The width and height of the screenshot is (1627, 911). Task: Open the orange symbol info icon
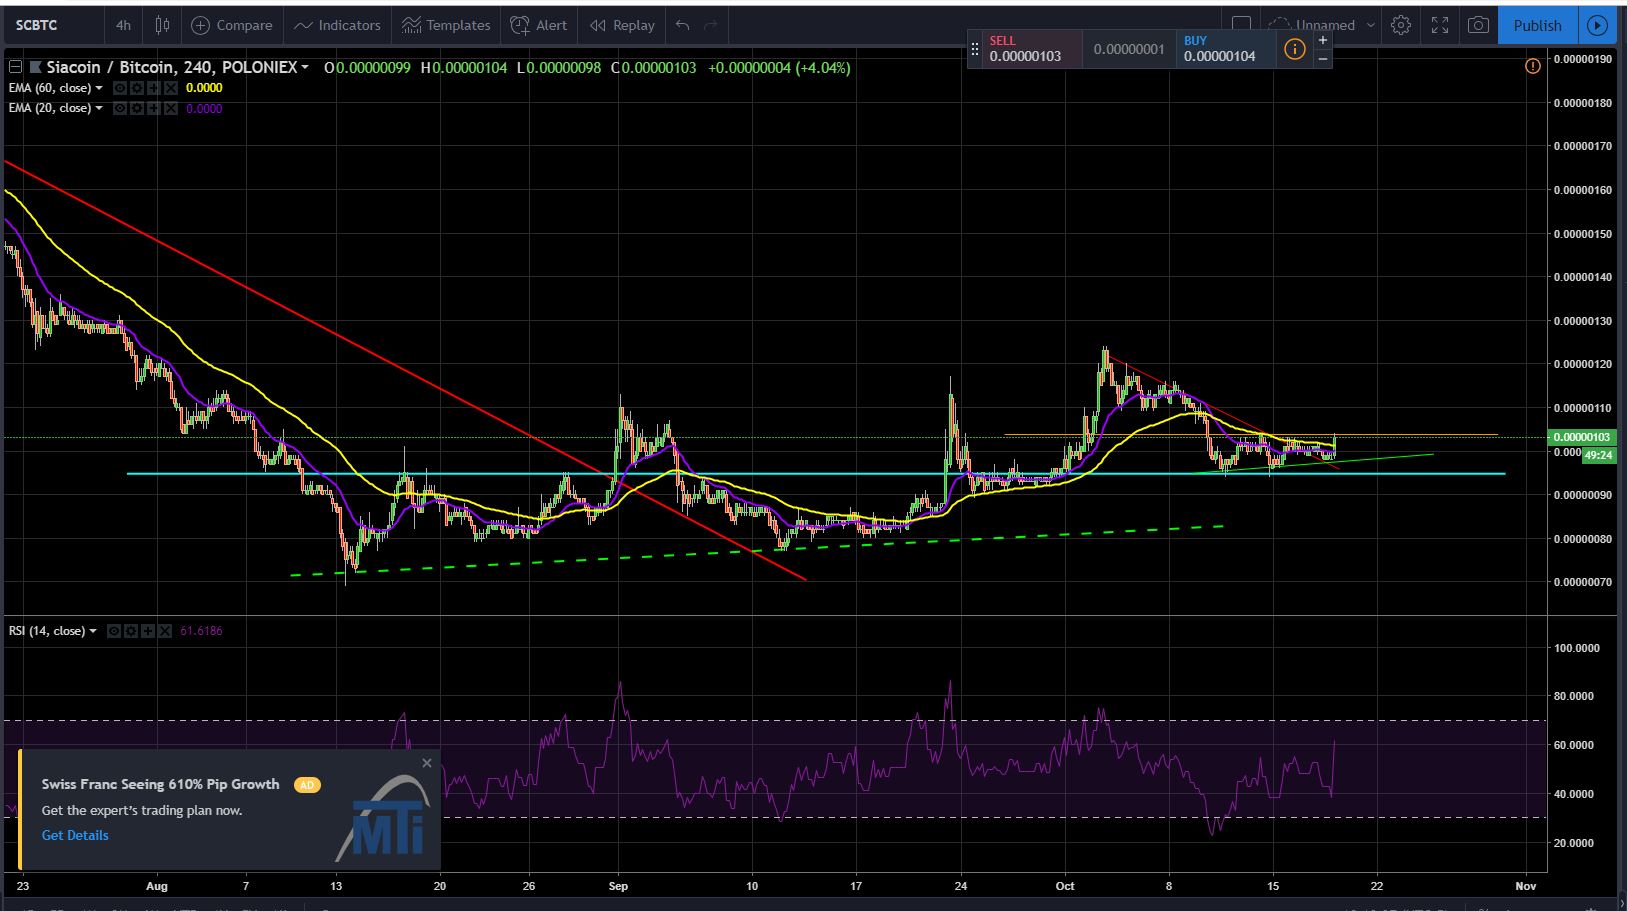click(1294, 49)
